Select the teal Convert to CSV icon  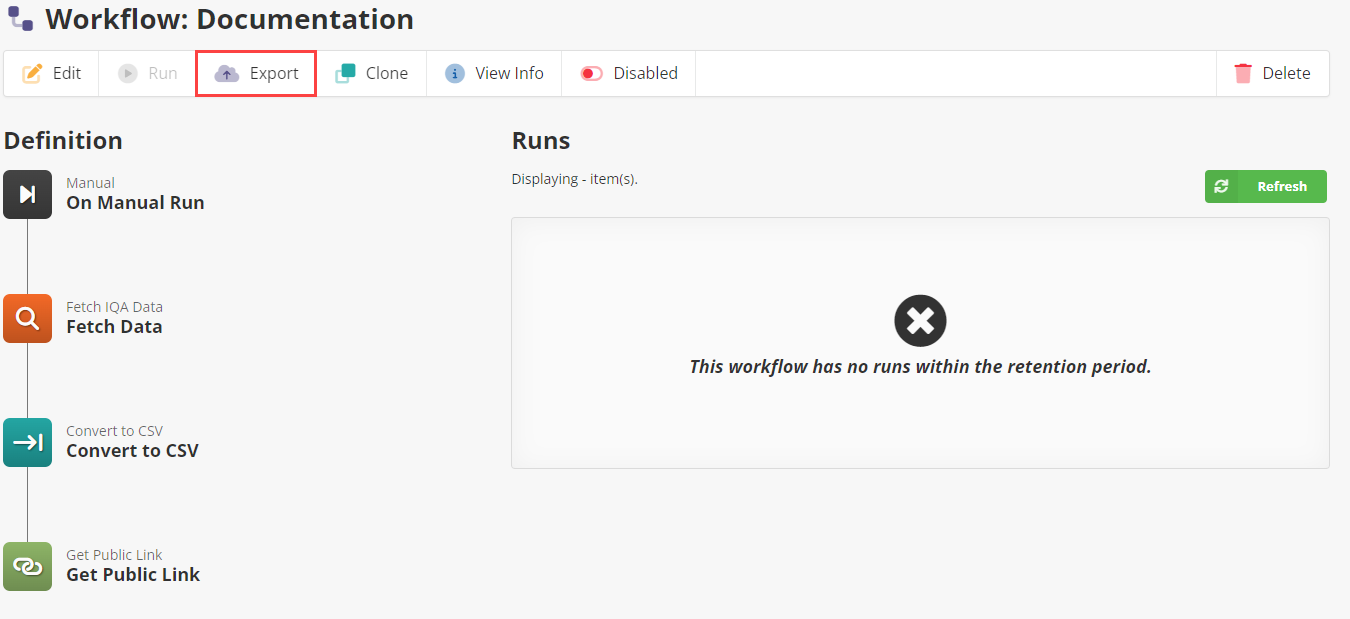click(x=27, y=442)
